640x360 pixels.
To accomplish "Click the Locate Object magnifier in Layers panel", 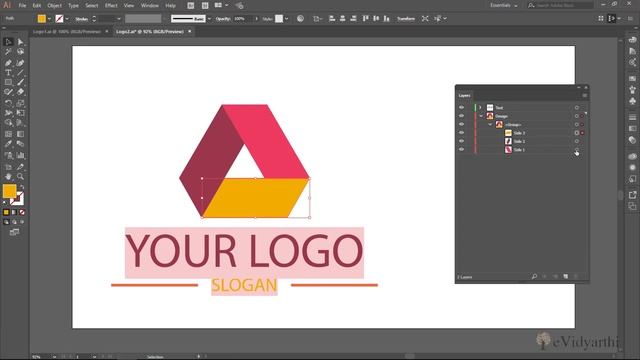I will tap(534, 277).
